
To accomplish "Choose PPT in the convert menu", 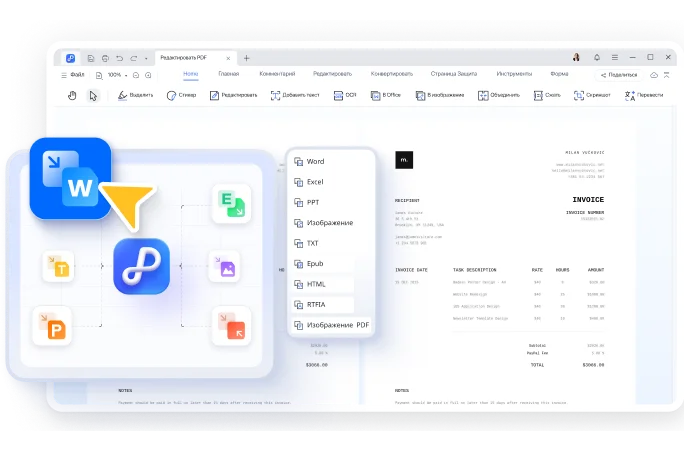I will [x=307, y=202].
